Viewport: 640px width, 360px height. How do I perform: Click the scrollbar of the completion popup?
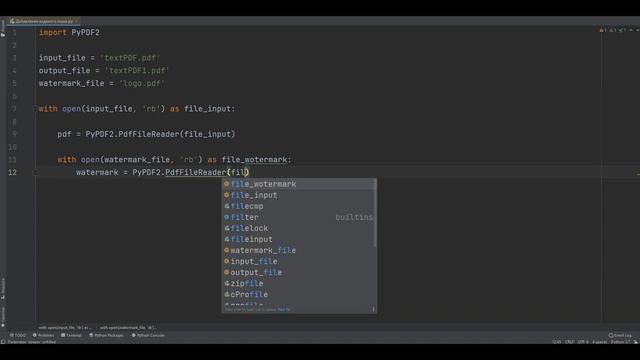(375, 213)
